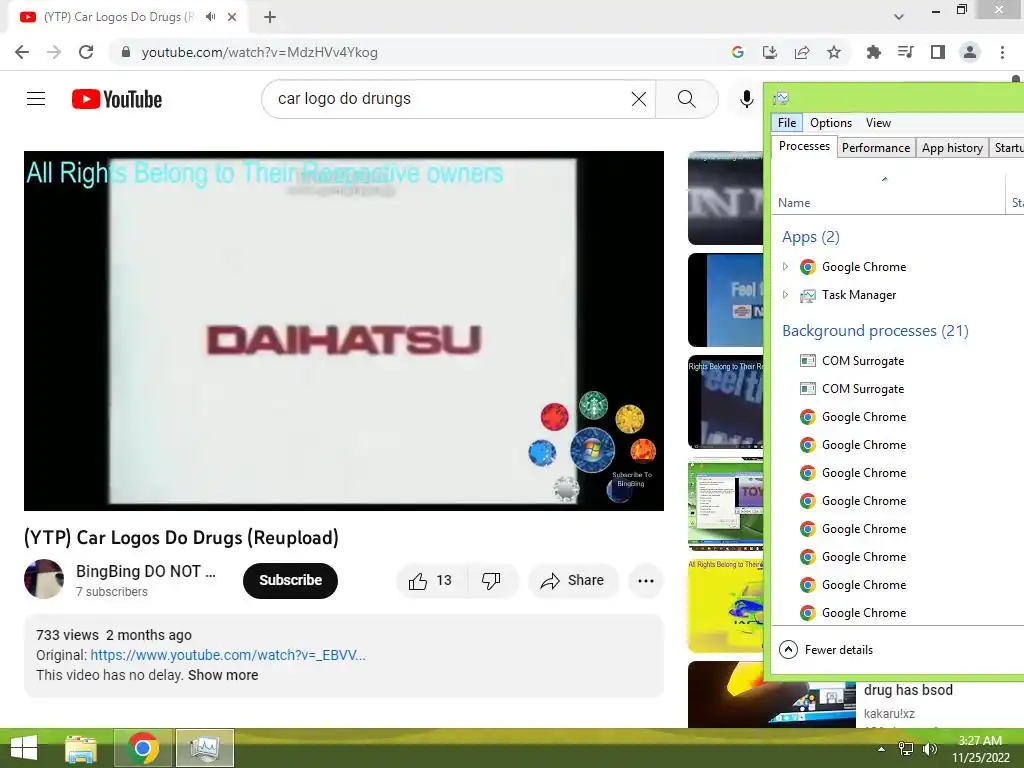1024x768 pixels.
Task: Open the Windows Start button
Action: coord(24,748)
